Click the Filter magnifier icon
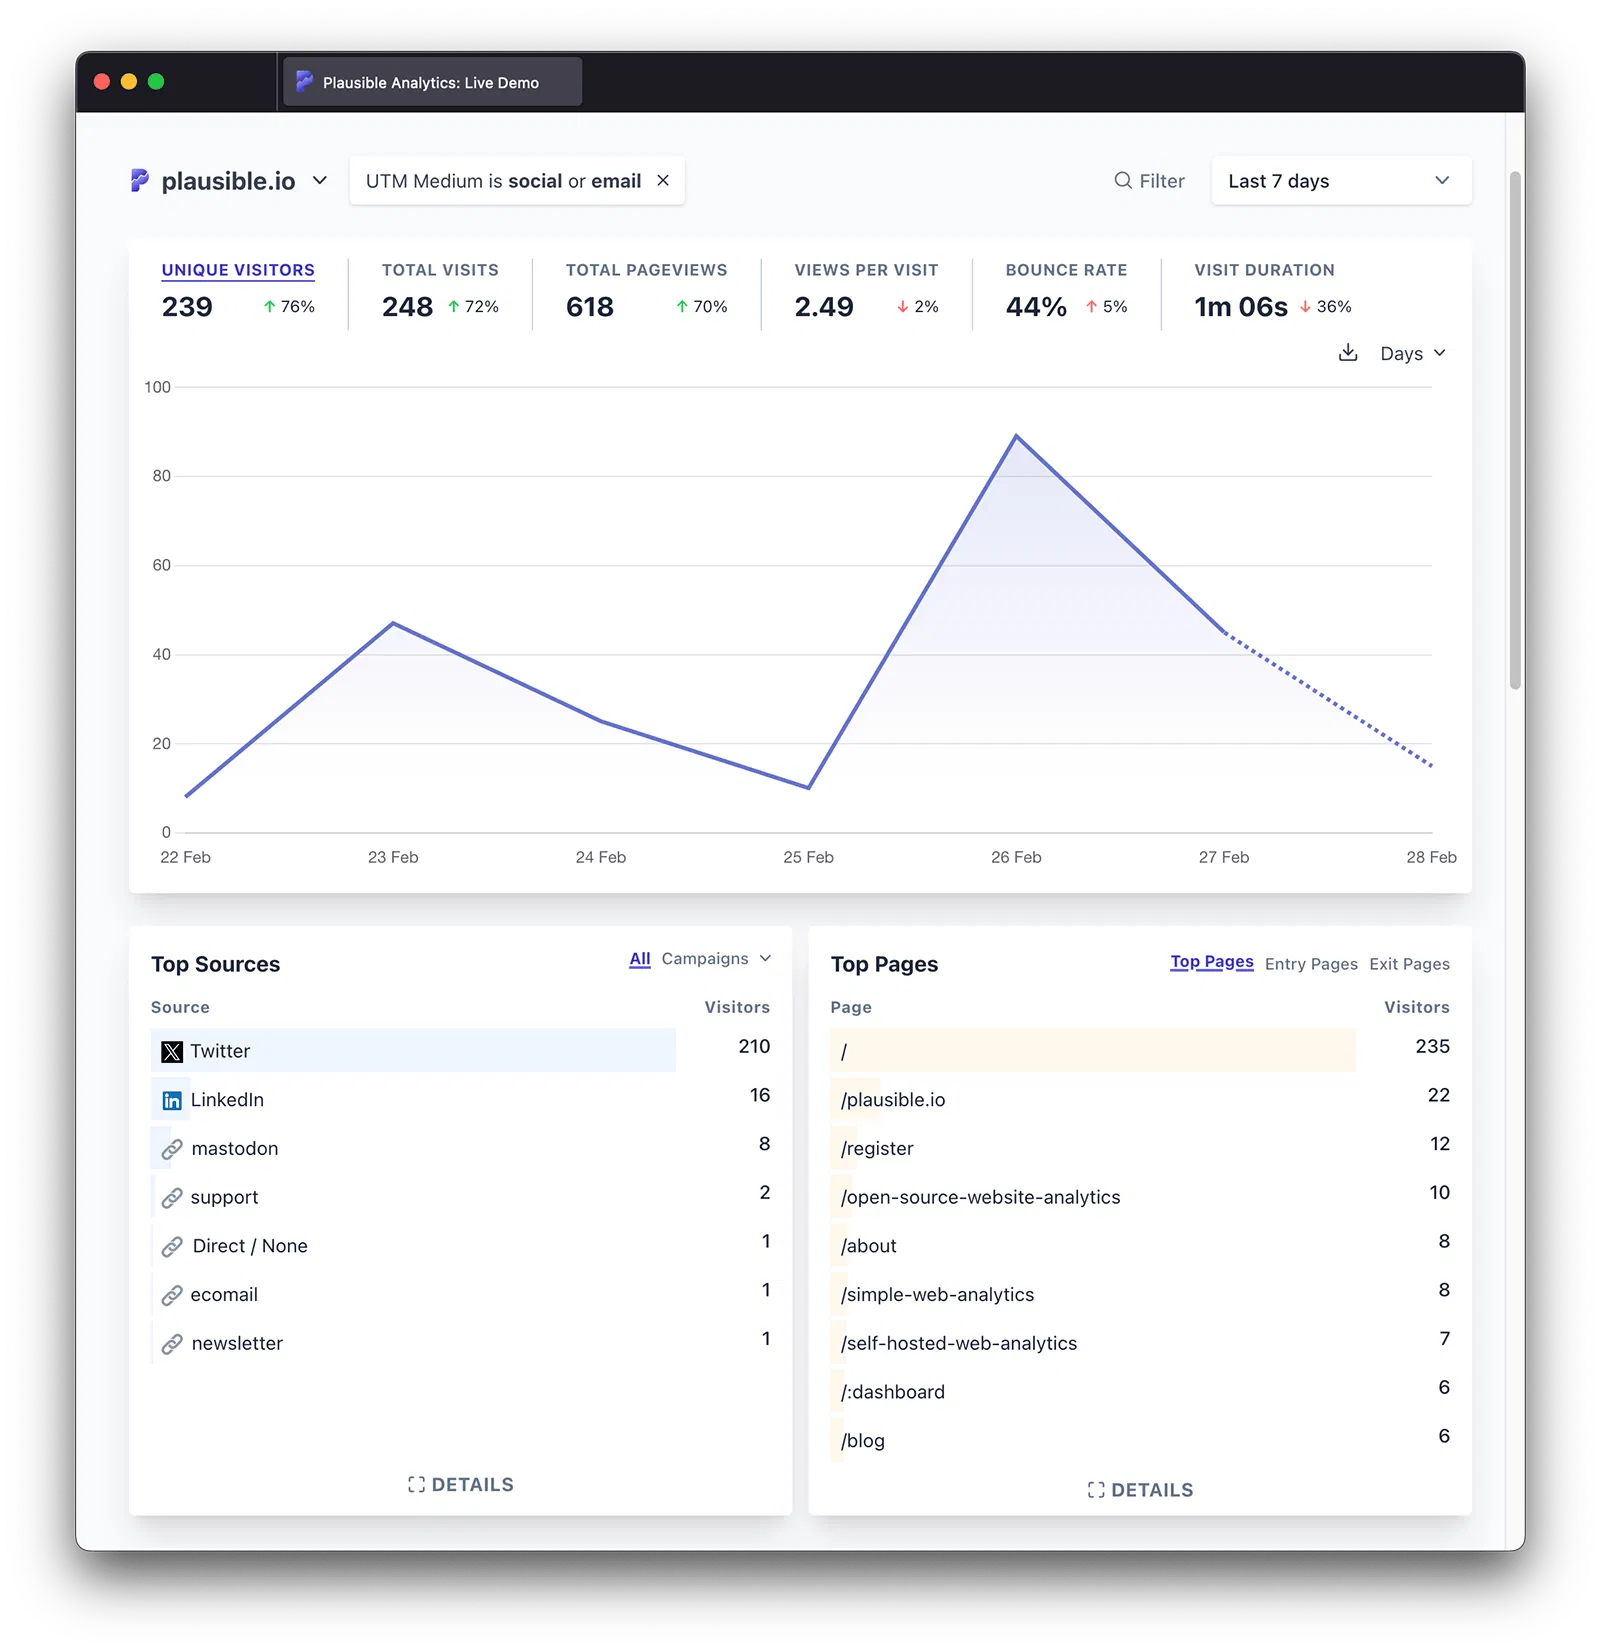The height and width of the screenshot is (1651, 1600). click(1123, 181)
